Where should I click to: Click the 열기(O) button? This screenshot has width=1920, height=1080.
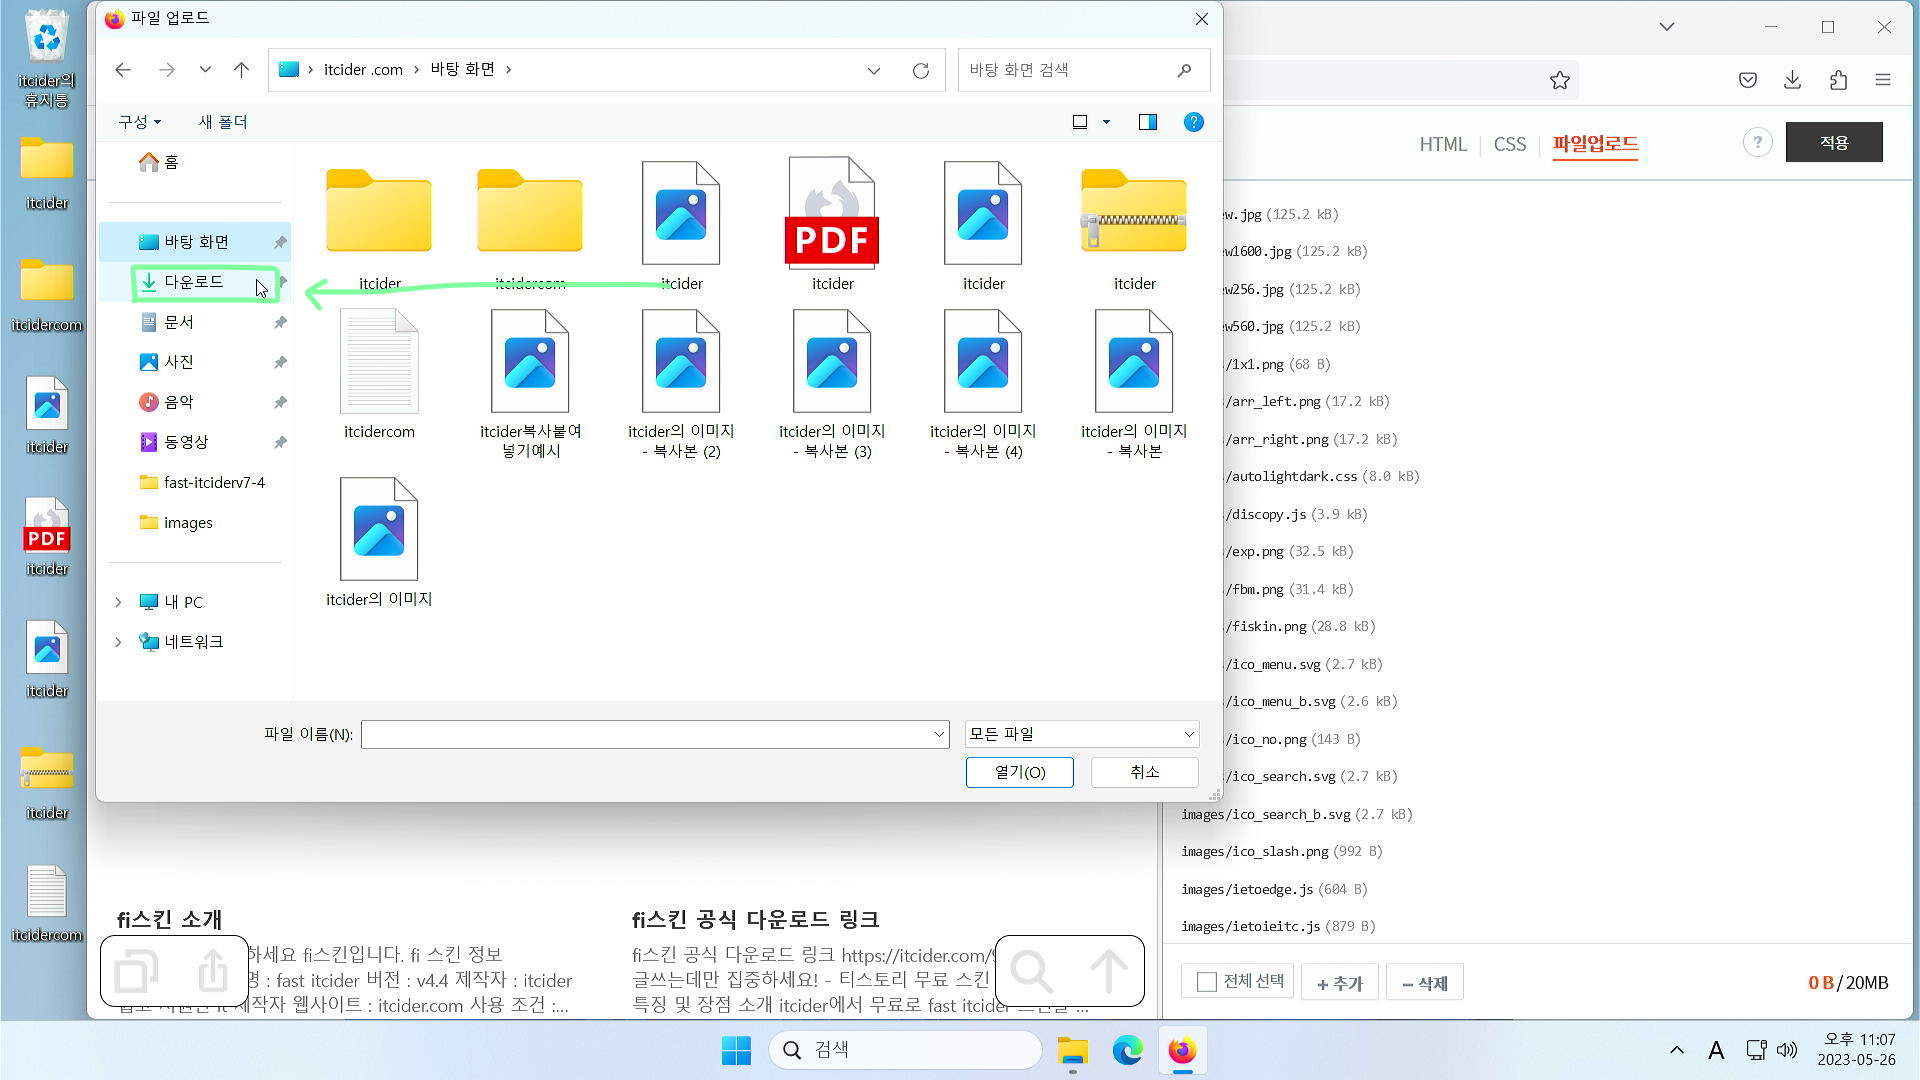tap(1019, 772)
